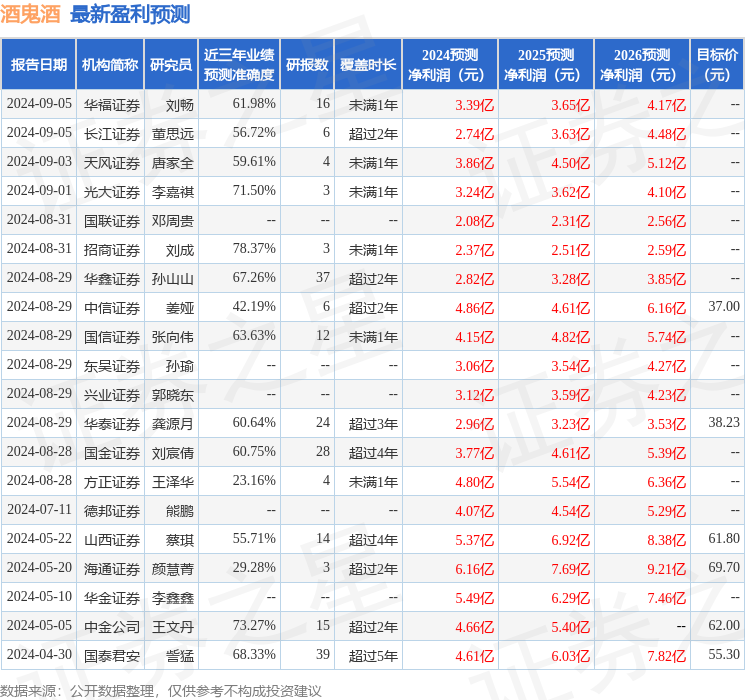Click the 62.00 target price
The height and width of the screenshot is (700, 745).
(724, 625)
